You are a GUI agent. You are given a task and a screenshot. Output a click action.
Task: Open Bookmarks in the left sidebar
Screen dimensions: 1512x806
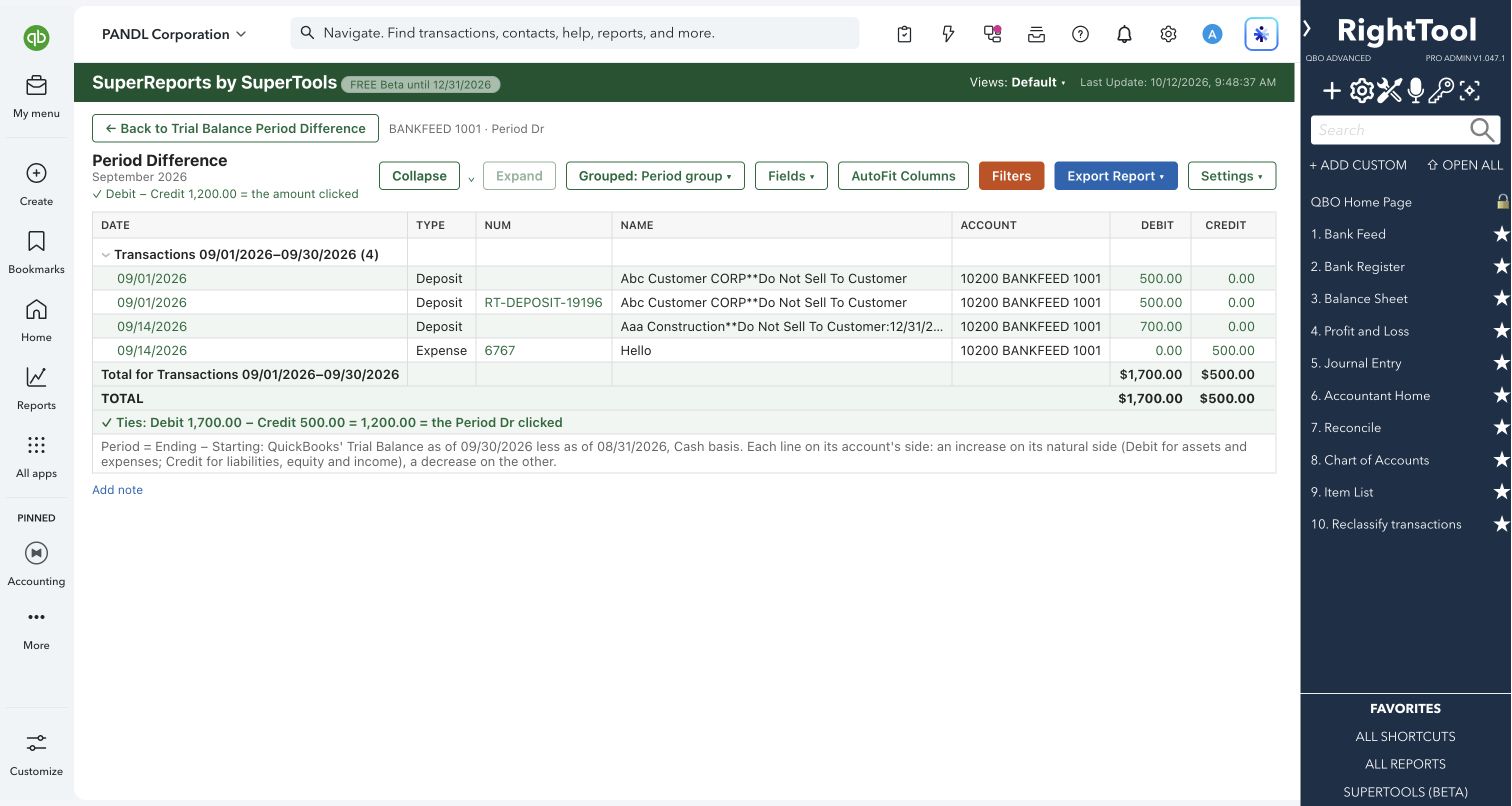36,241
